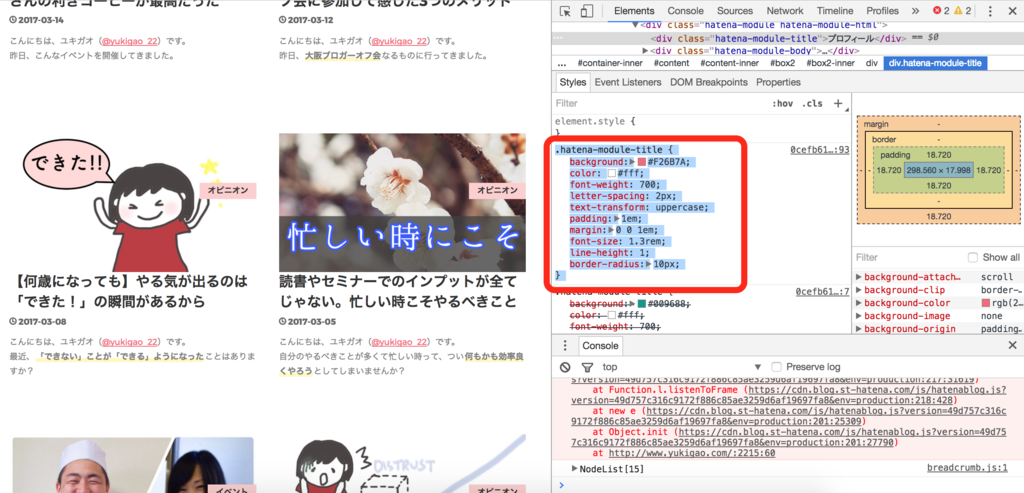1024x493 pixels.
Task: Open the http://www.yukigao.com/:2215:60 link
Action: (x=692, y=453)
